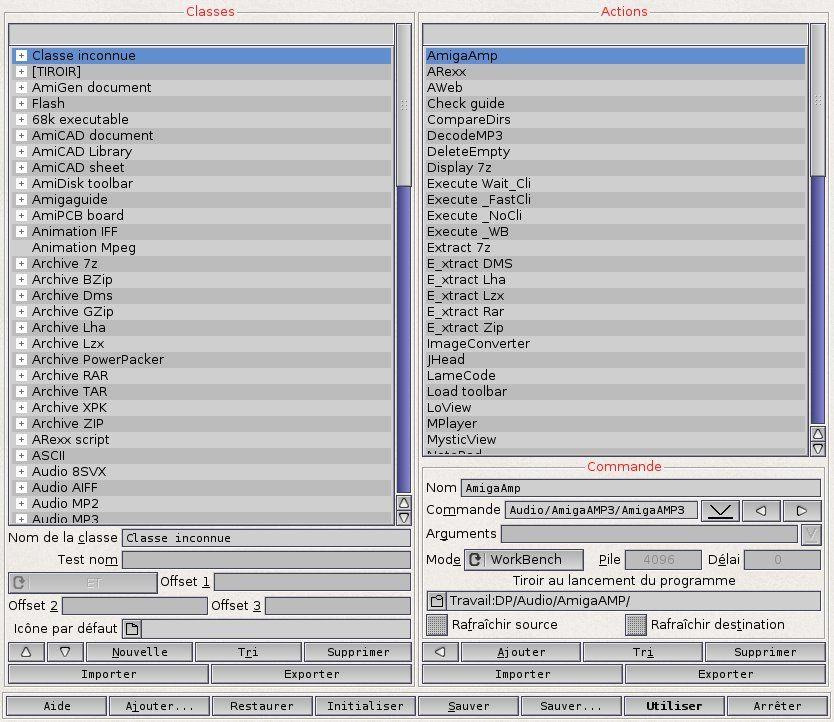Image resolution: width=834 pixels, height=722 pixels.
Task: Click Importer button under Classes
Action: click(x=109, y=674)
